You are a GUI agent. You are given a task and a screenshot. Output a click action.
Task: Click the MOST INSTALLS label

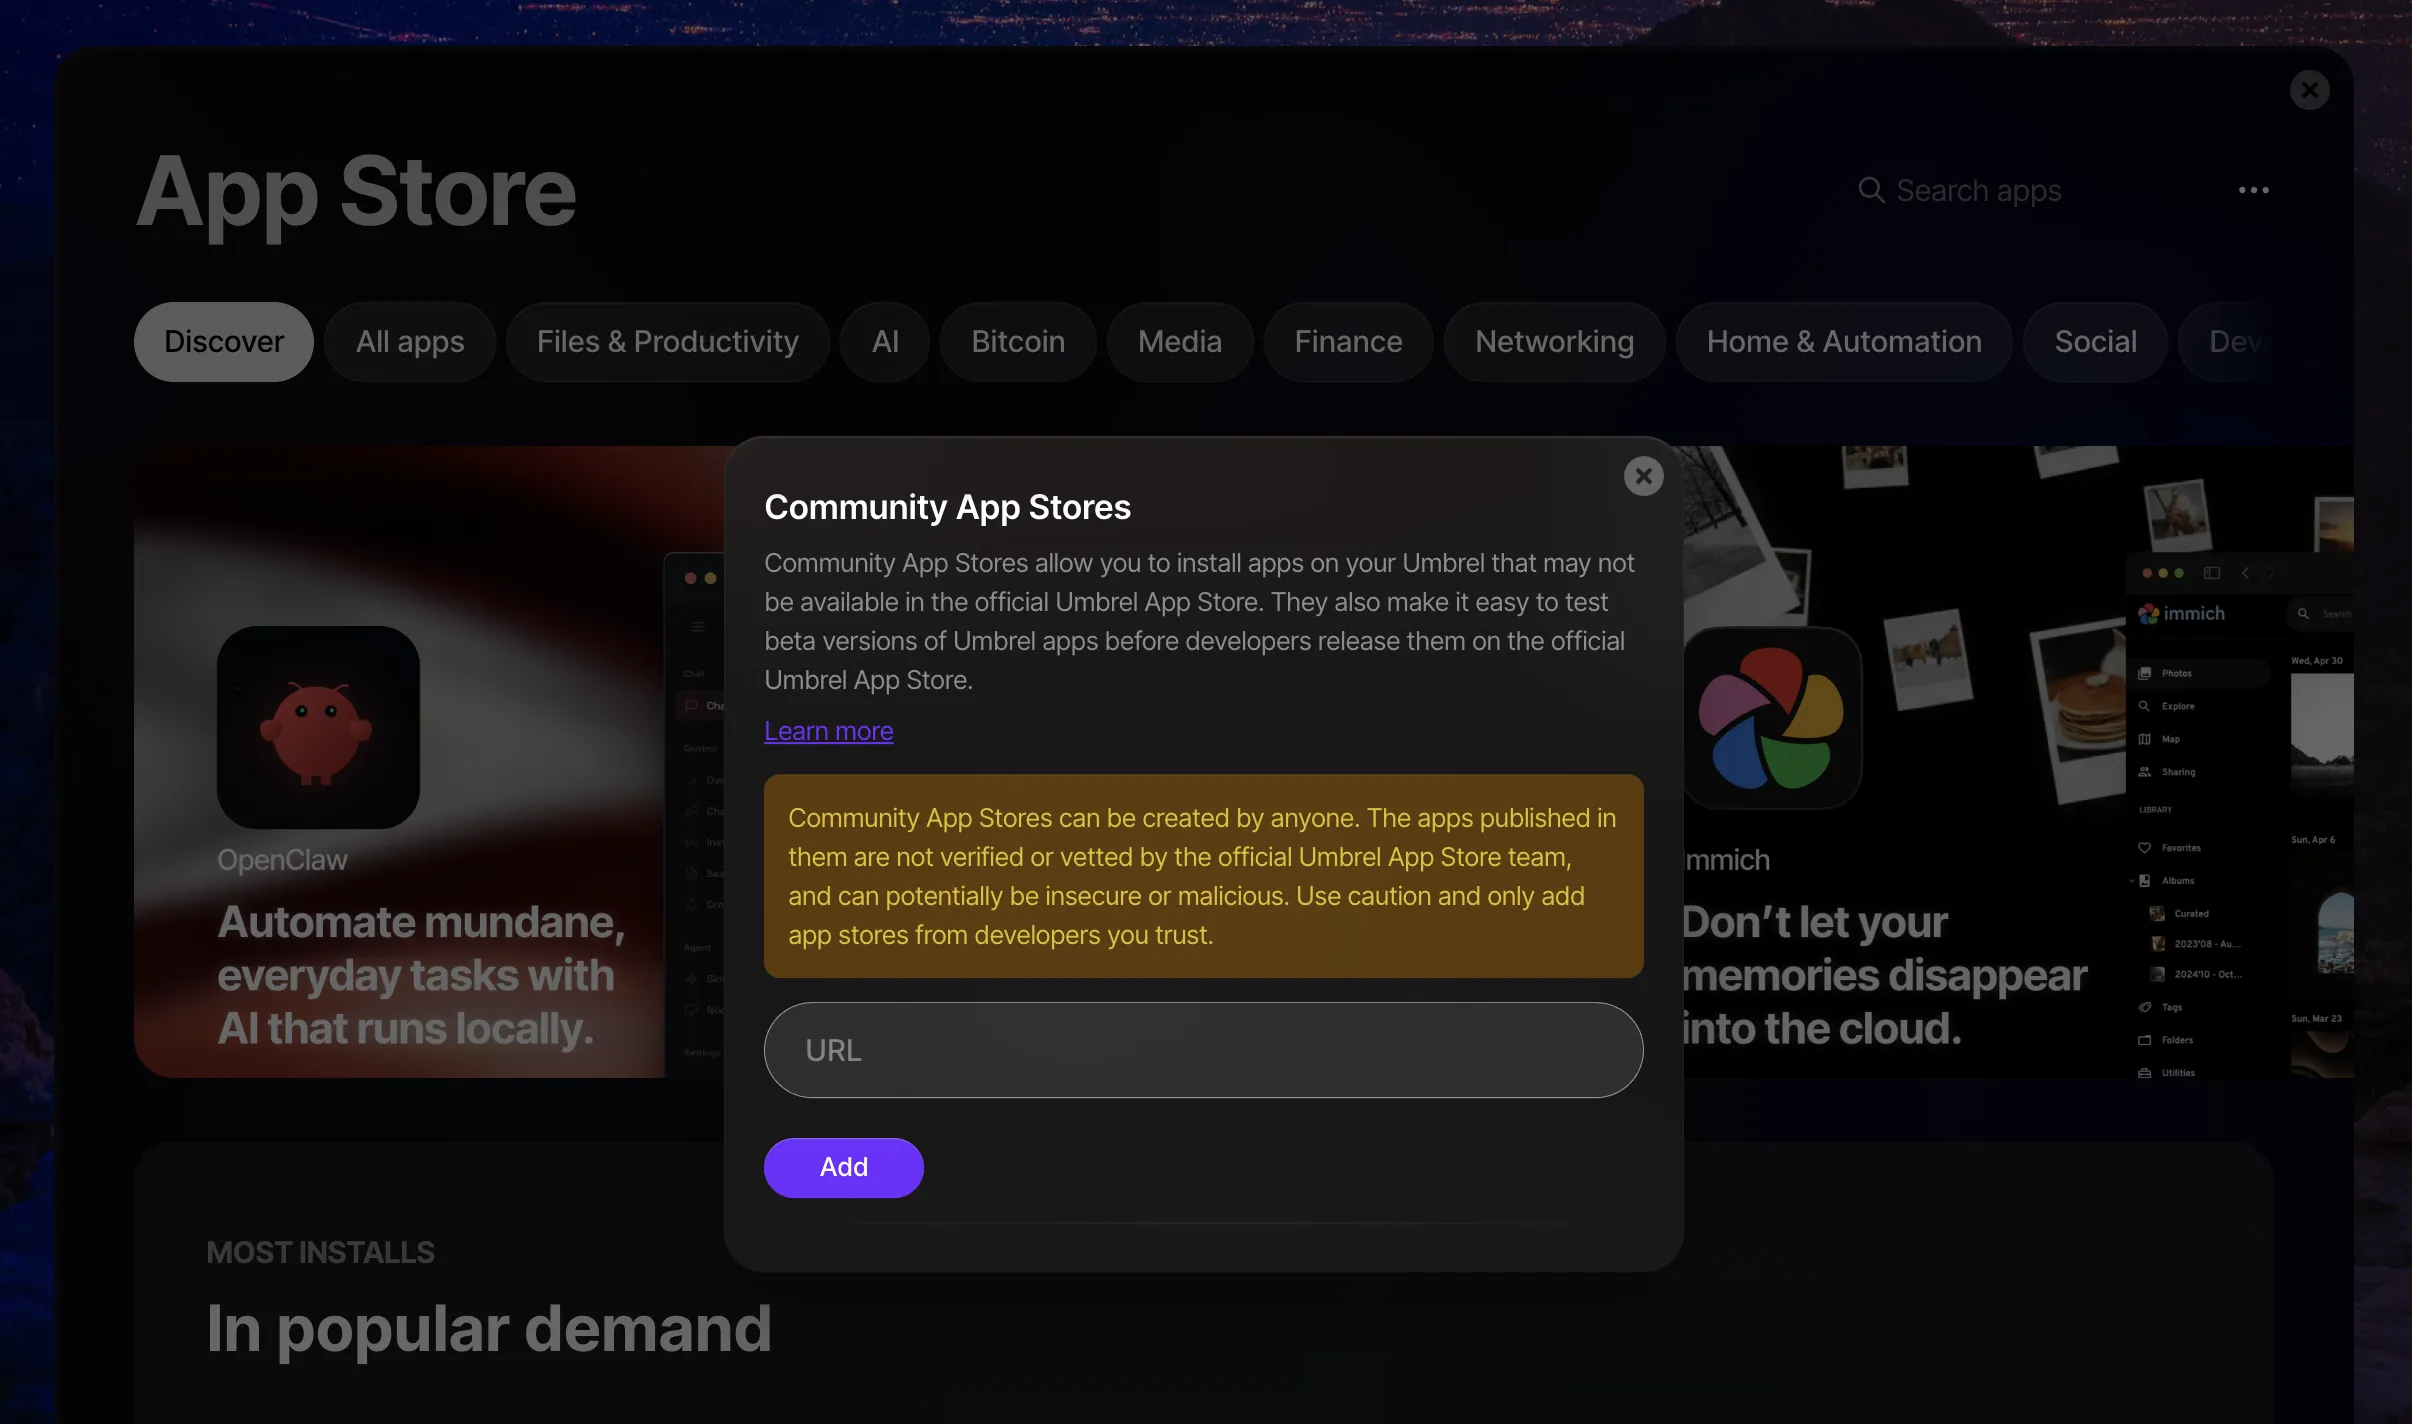(320, 1252)
